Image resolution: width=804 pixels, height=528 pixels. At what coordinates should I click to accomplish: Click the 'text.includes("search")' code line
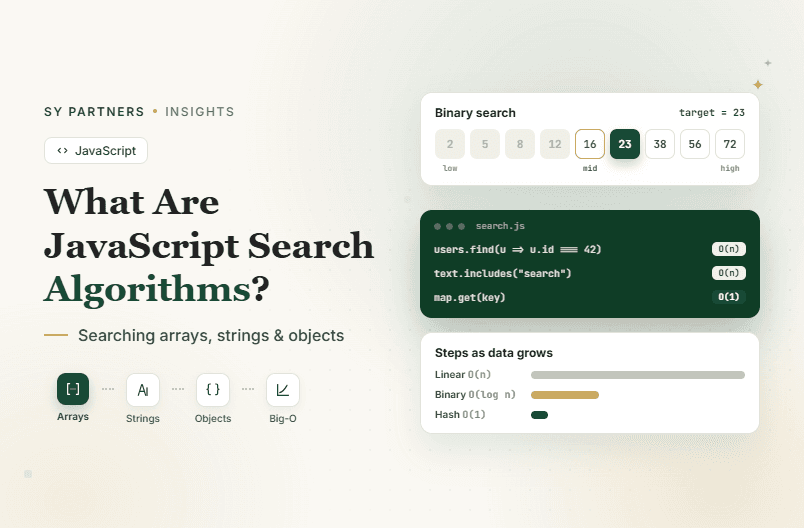(502, 273)
